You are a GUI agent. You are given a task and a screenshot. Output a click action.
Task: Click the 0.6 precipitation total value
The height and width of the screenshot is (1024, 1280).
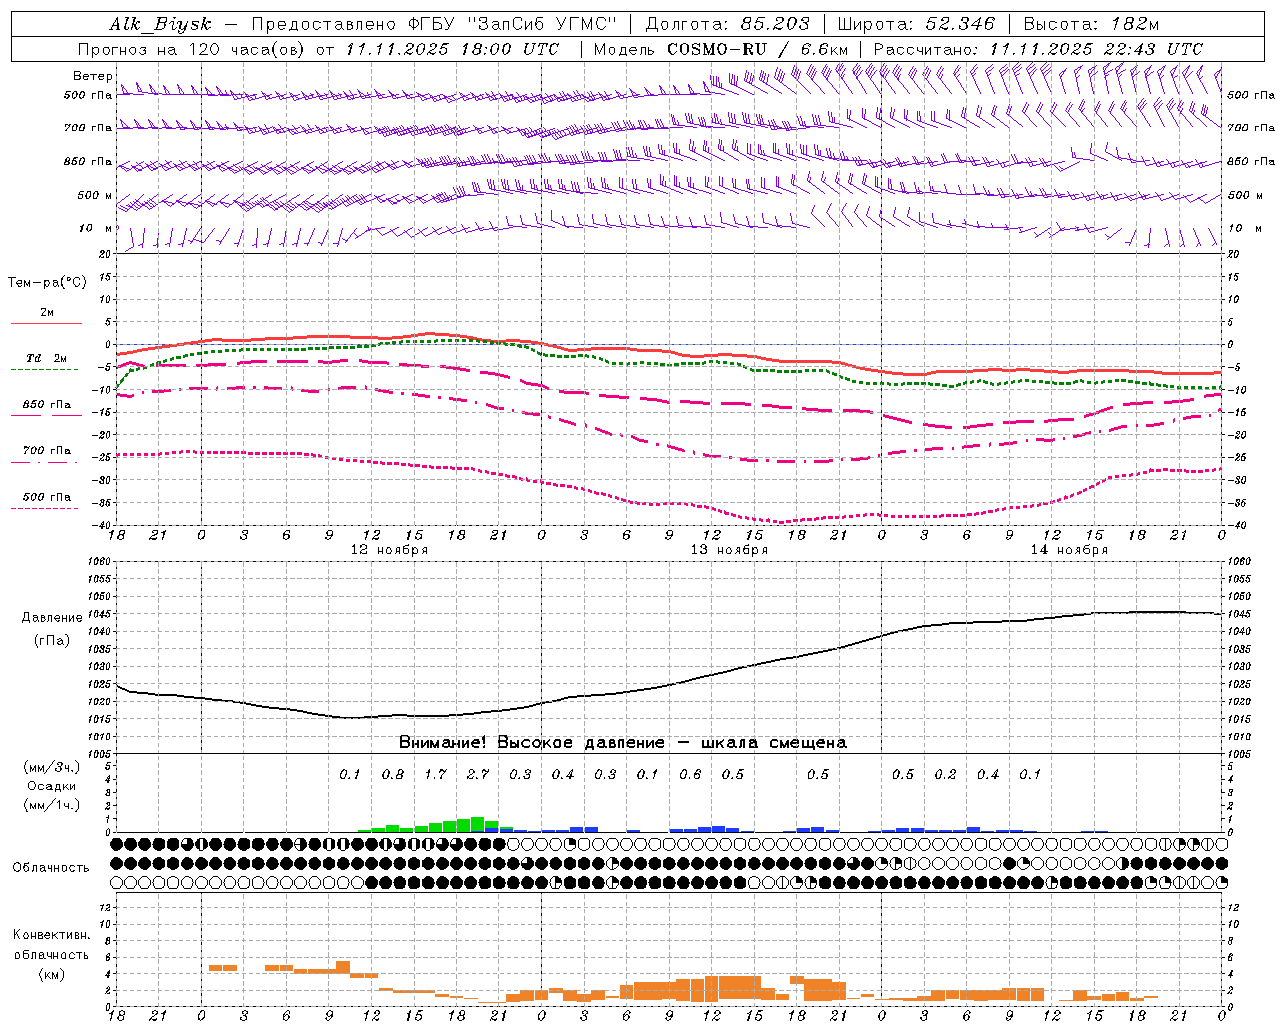click(x=690, y=774)
